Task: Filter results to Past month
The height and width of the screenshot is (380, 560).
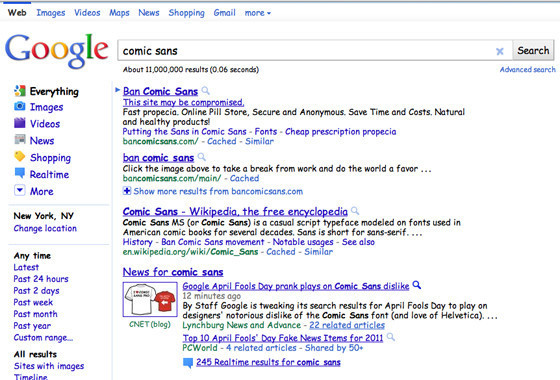Action: click(x=35, y=314)
